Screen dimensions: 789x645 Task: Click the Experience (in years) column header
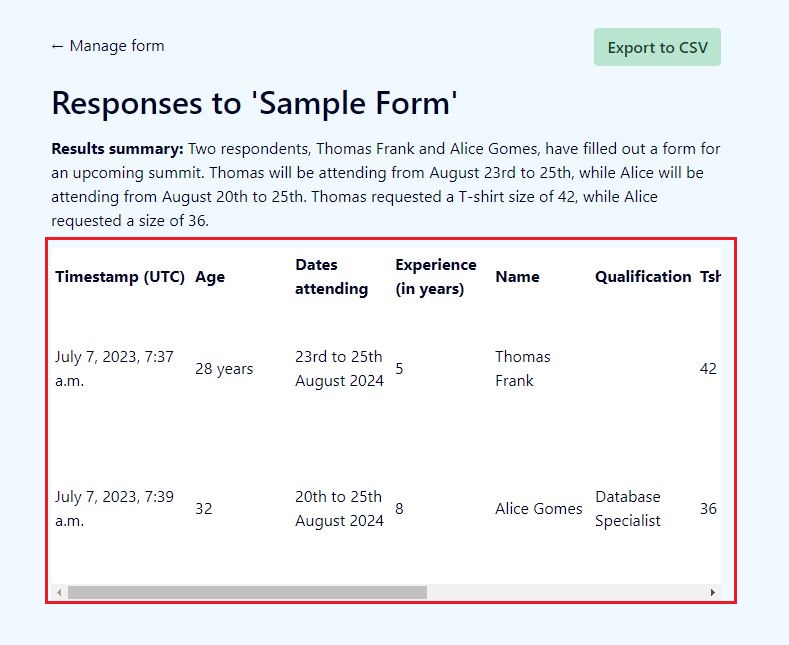pos(435,277)
